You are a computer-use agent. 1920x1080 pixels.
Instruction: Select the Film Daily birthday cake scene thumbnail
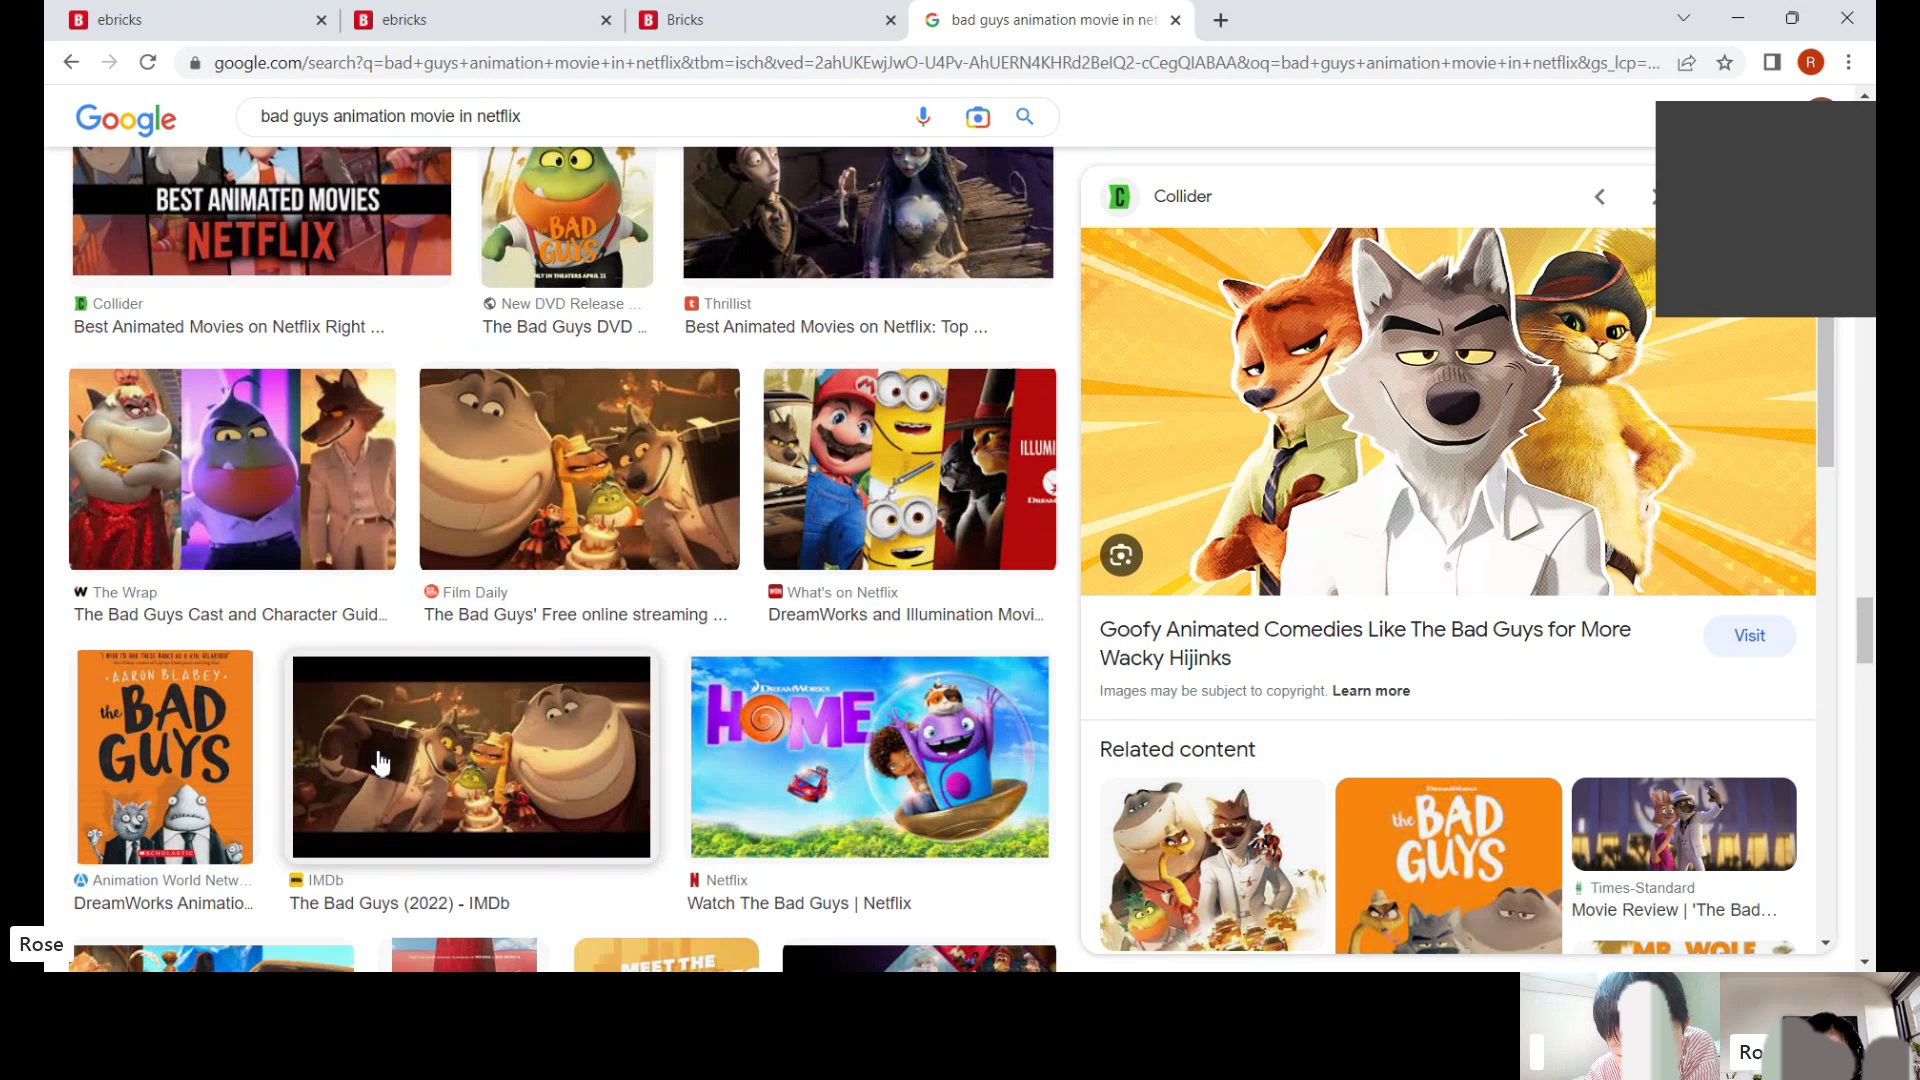click(x=580, y=469)
